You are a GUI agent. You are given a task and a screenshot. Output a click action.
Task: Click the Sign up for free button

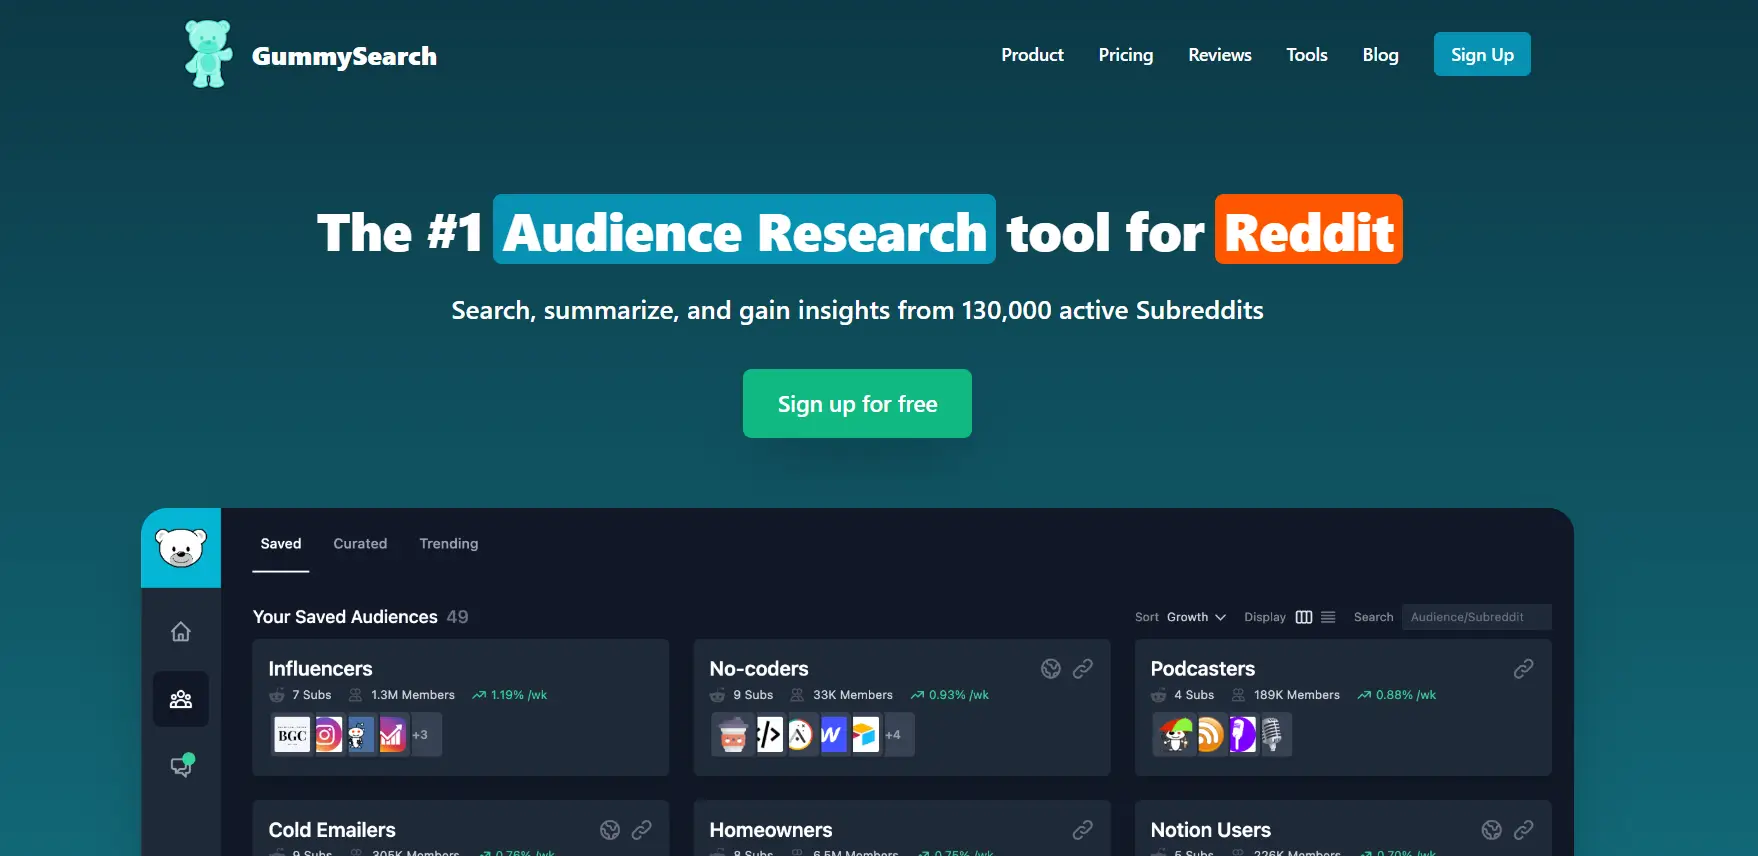point(857,403)
